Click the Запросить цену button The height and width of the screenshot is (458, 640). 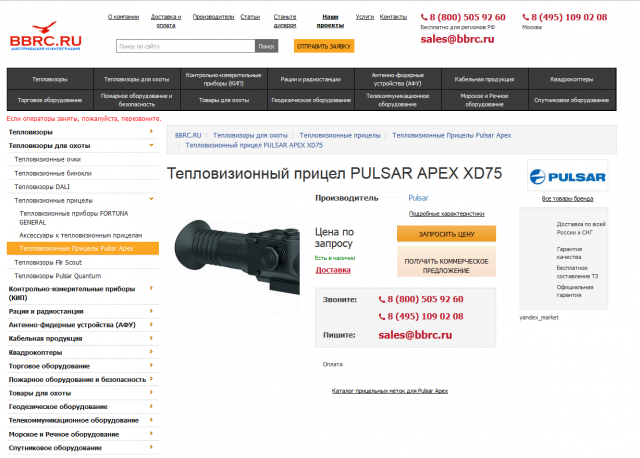pos(446,234)
